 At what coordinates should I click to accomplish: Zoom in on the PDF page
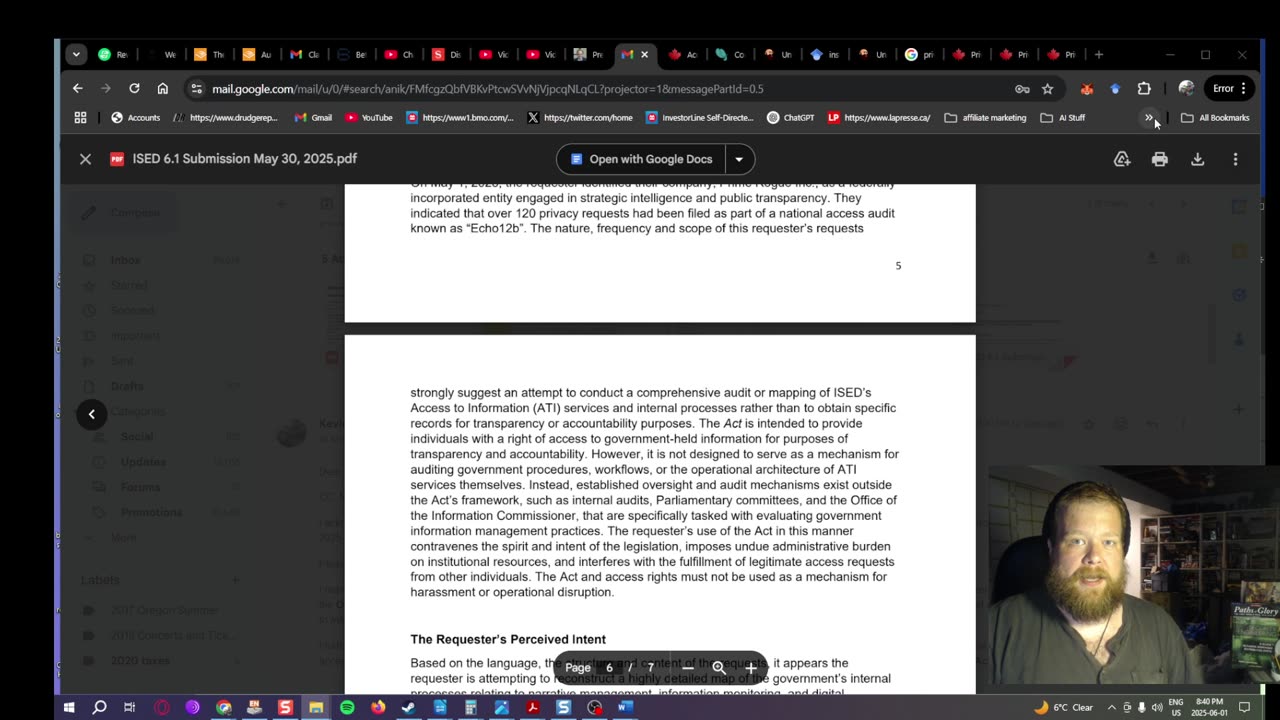(x=750, y=668)
